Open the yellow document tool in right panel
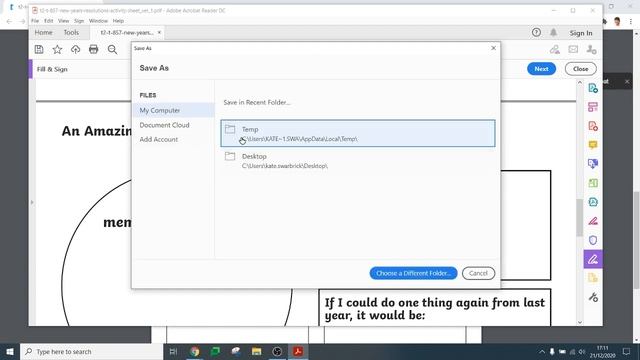The height and width of the screenshot is (360, 640). [x=593, y=278]
